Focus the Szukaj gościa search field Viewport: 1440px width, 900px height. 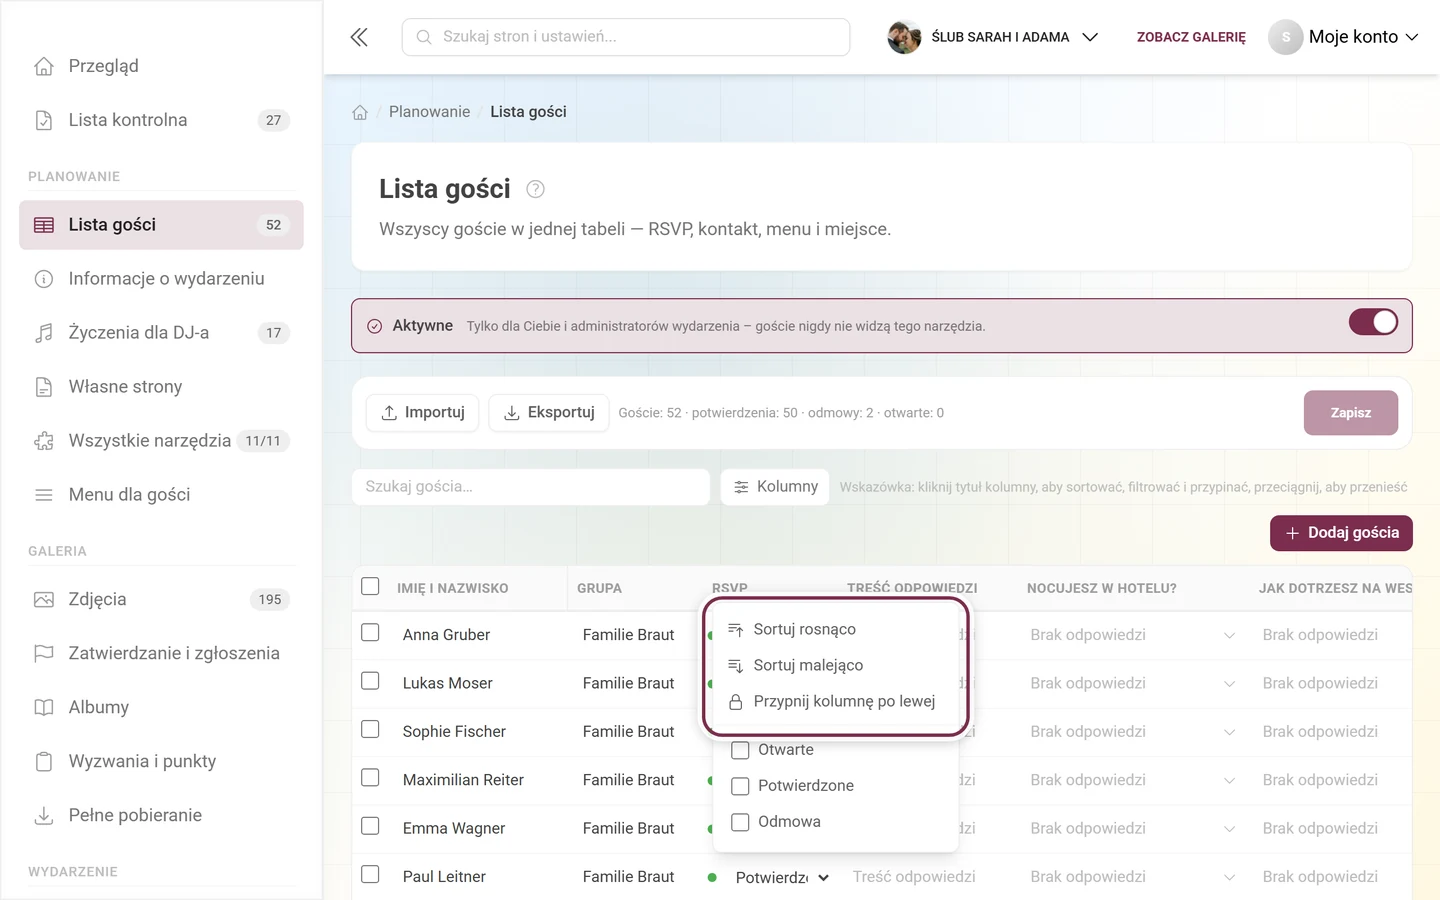tap(531, 487)
